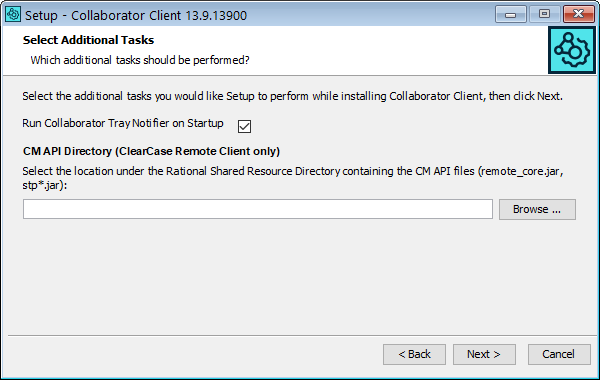Image resolution: width=600 pixels, height=380 pixels.
Task: Proceed with the Next > button
Action: tap(484, 354)
